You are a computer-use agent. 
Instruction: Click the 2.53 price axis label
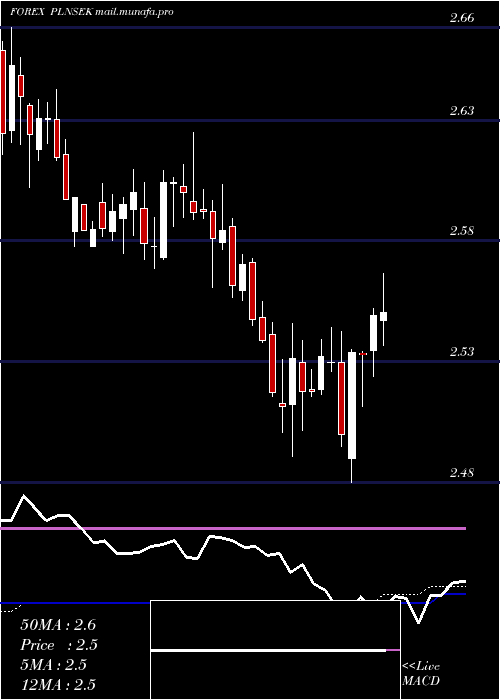462,352
